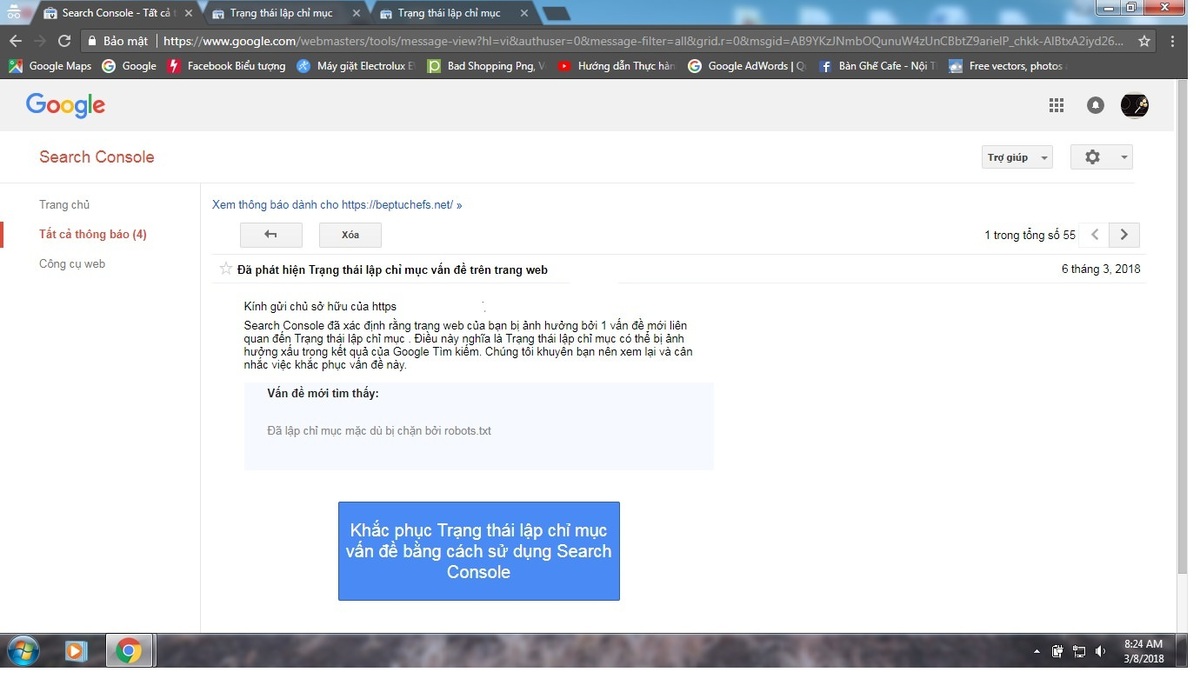Switch to the second Trạng thái lập chỉ mục tab

click(x=284, y=13)
